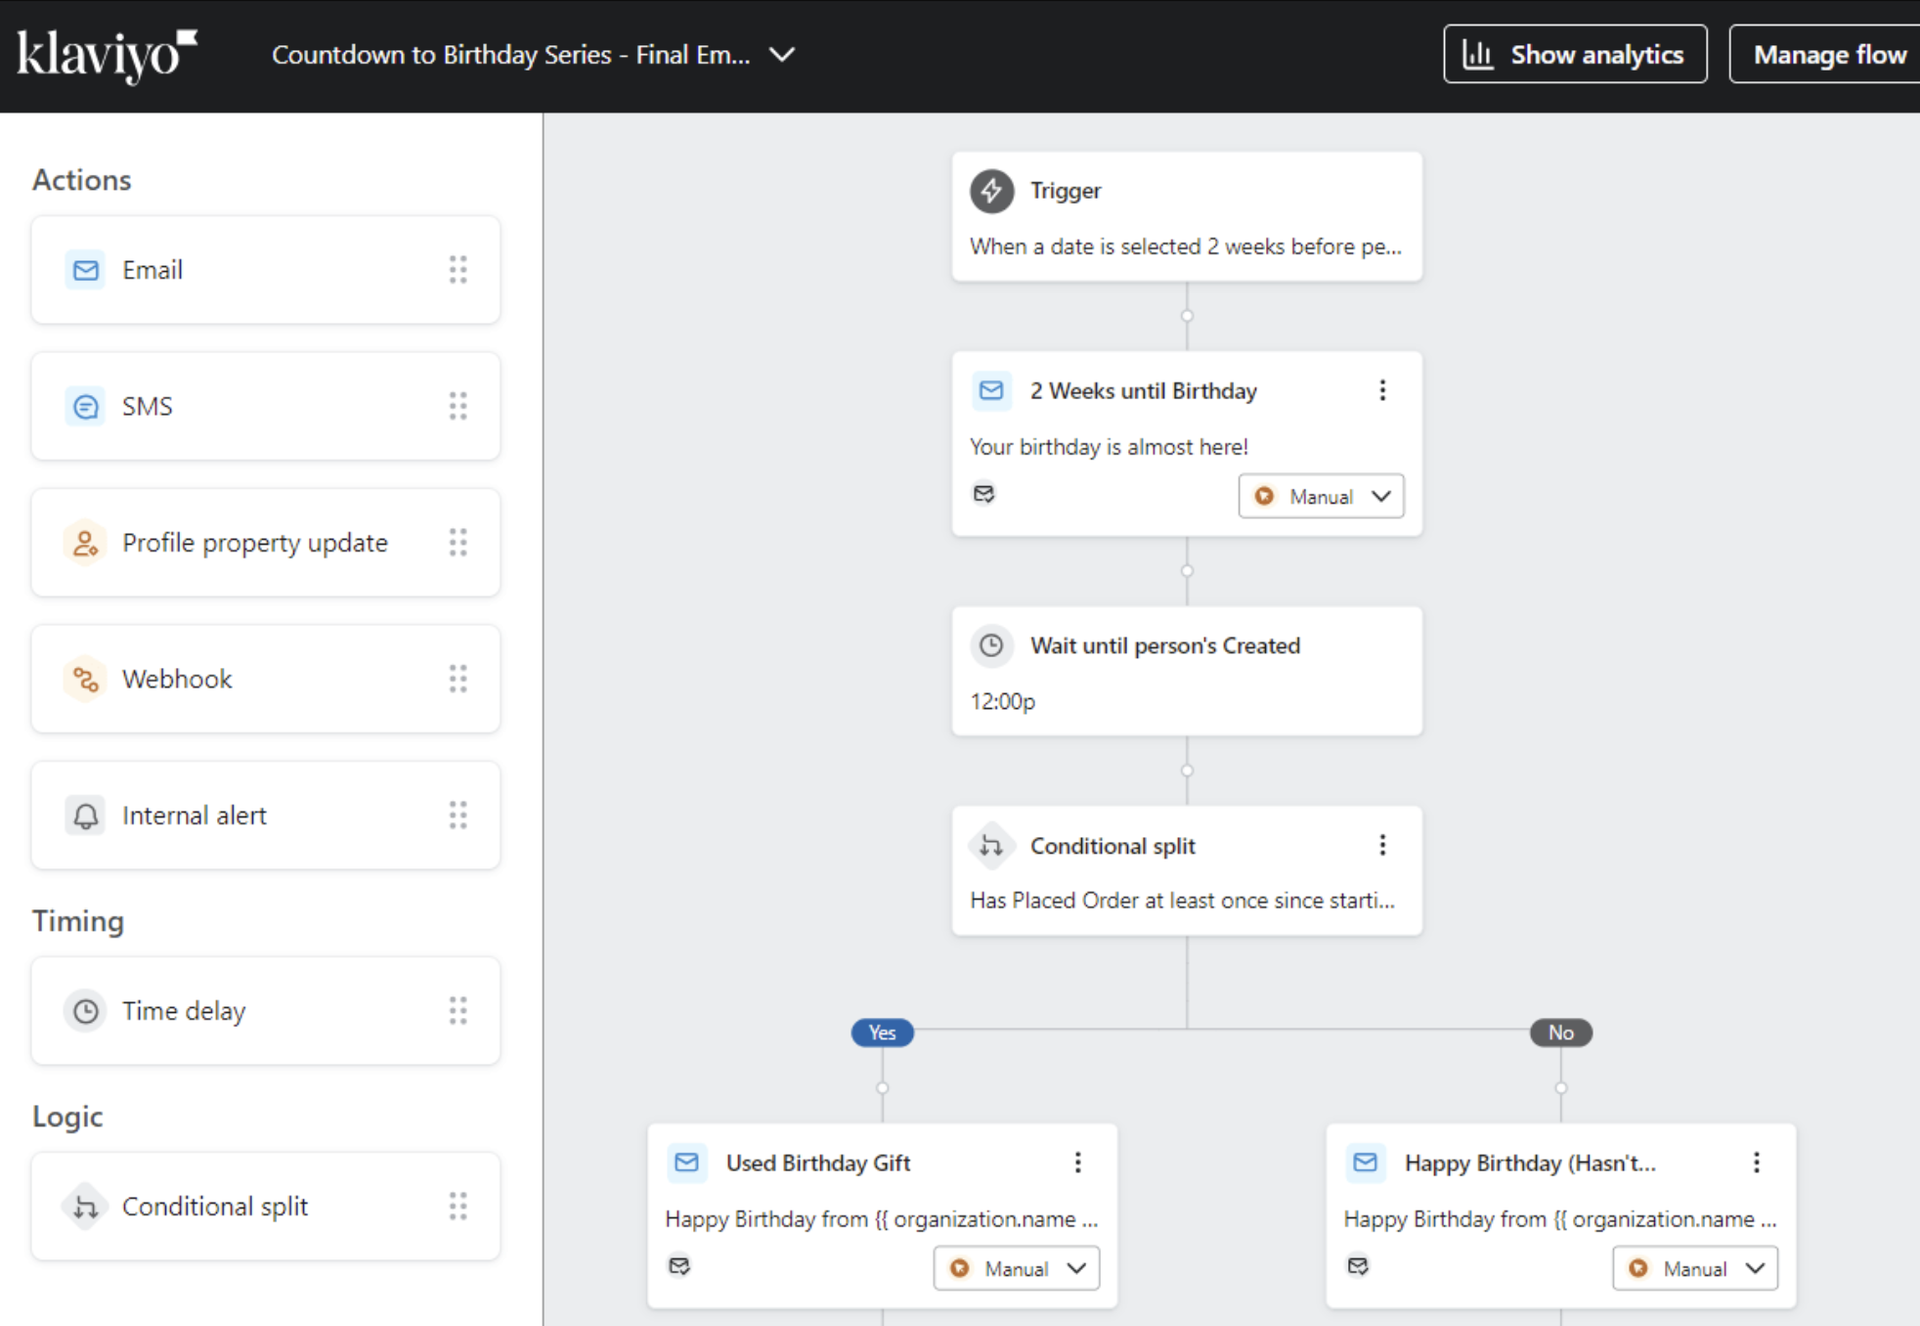Open Happy Birthday (Hasn't...) card options menu
This screenshot has height=1326, width=1920.
(1756, 1162)
